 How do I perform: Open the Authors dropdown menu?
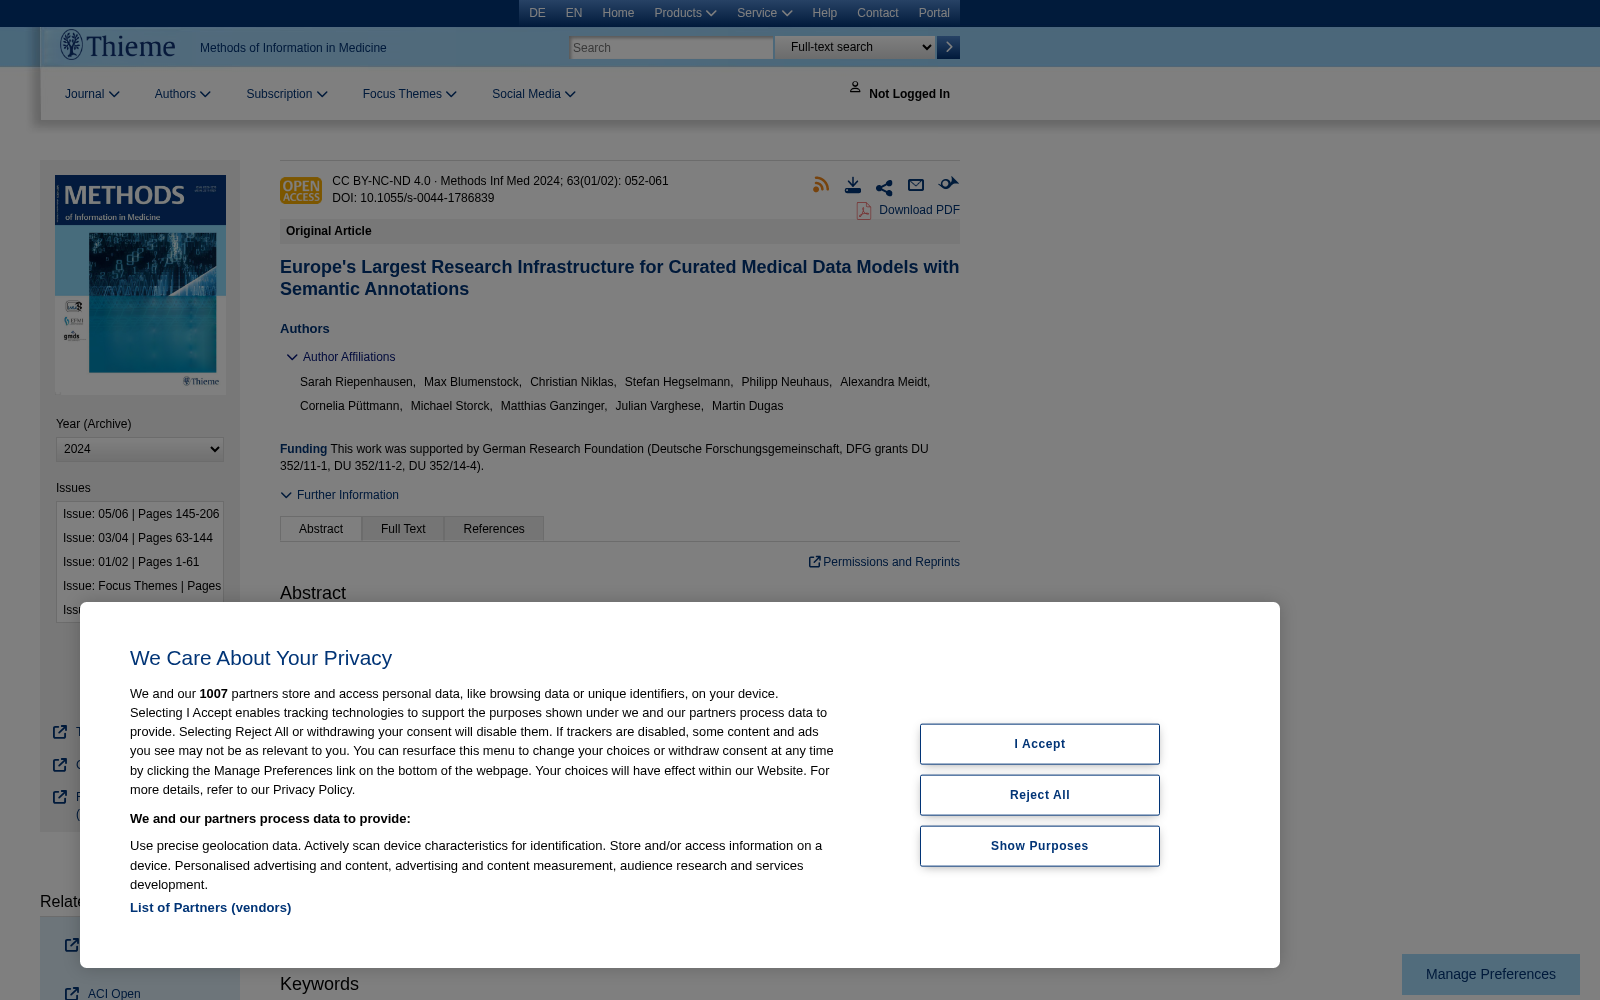[x=183, y=94]
